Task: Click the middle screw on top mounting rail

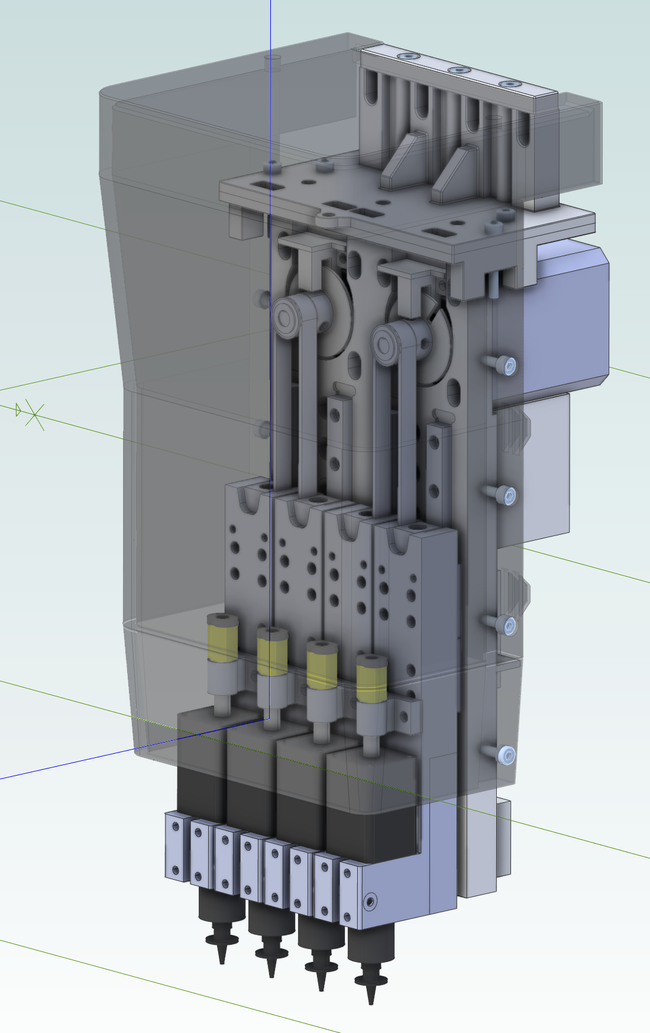Action: (x=458, y=69)
